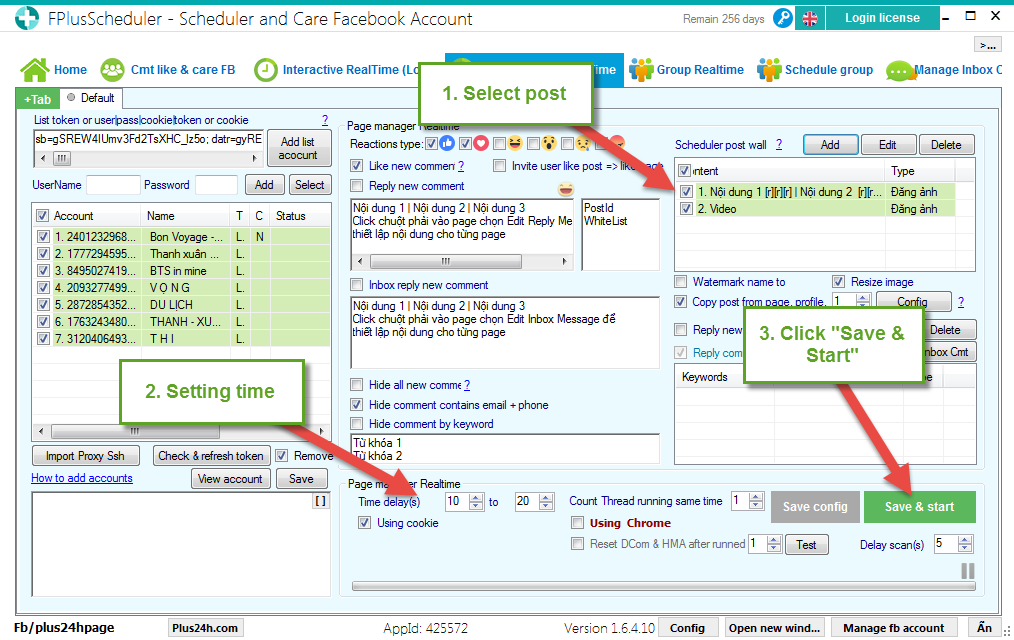1014x640 pixels.
Task: Click the green Home house icon
Action: coord(35,70)
